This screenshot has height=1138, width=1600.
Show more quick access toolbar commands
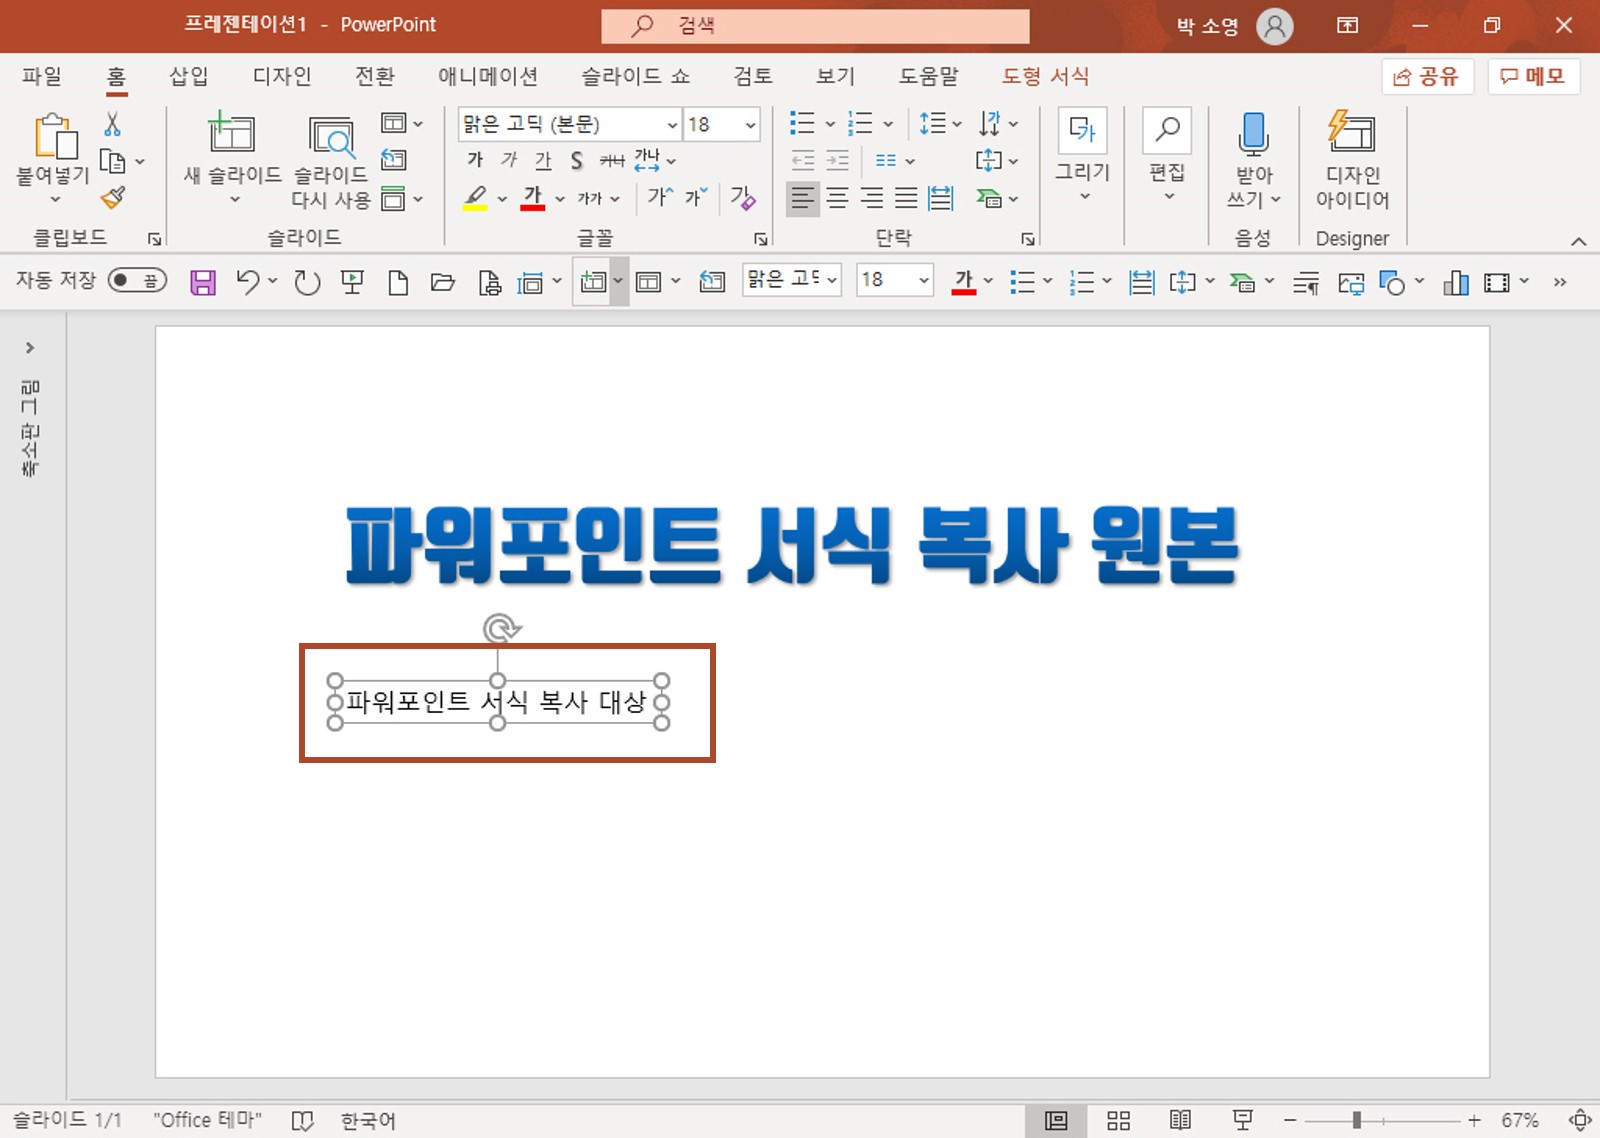pos(1560,282)
